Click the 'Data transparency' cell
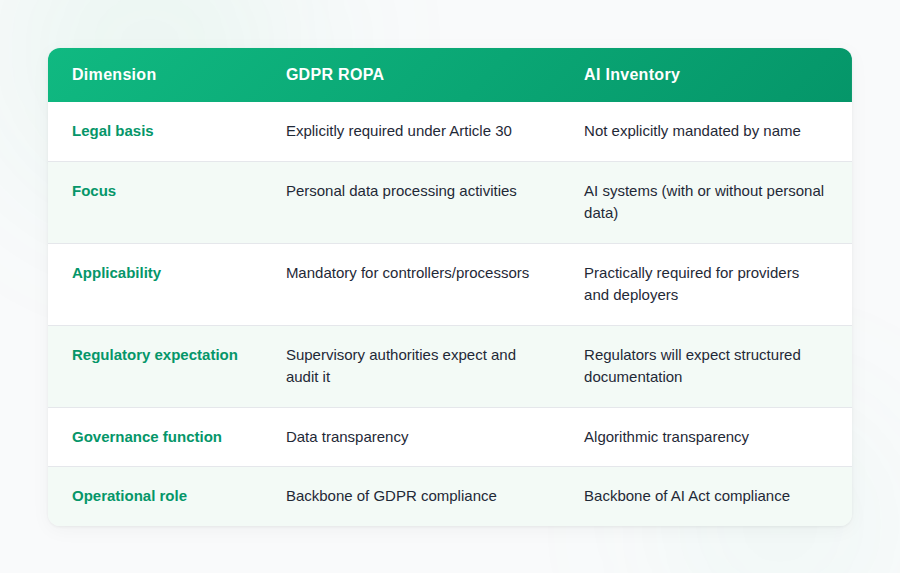Image resolution: width=900 pixels, height=573 pixels. (x=347, y=437)
